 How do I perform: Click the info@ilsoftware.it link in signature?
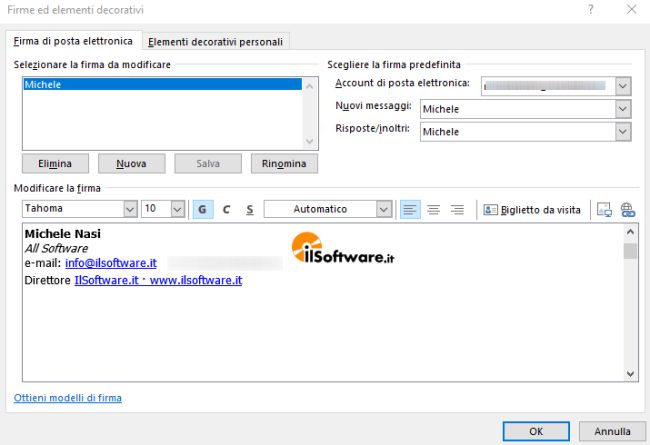(x=111, y=263)
